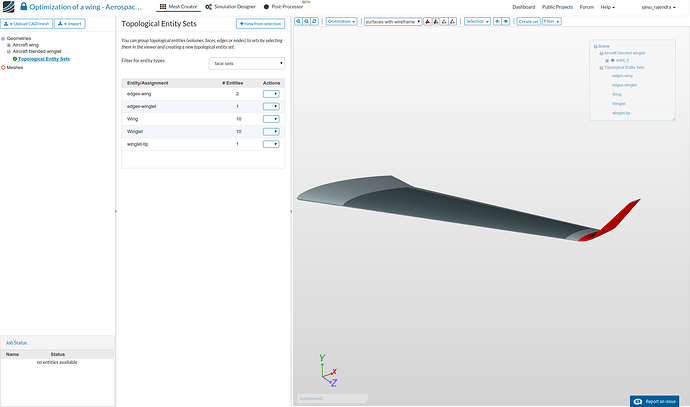Select the fourth red pick-mode icon in toolbar
Image resolution: width=690 pixels, height=407 pixels.
click(452, 21)
